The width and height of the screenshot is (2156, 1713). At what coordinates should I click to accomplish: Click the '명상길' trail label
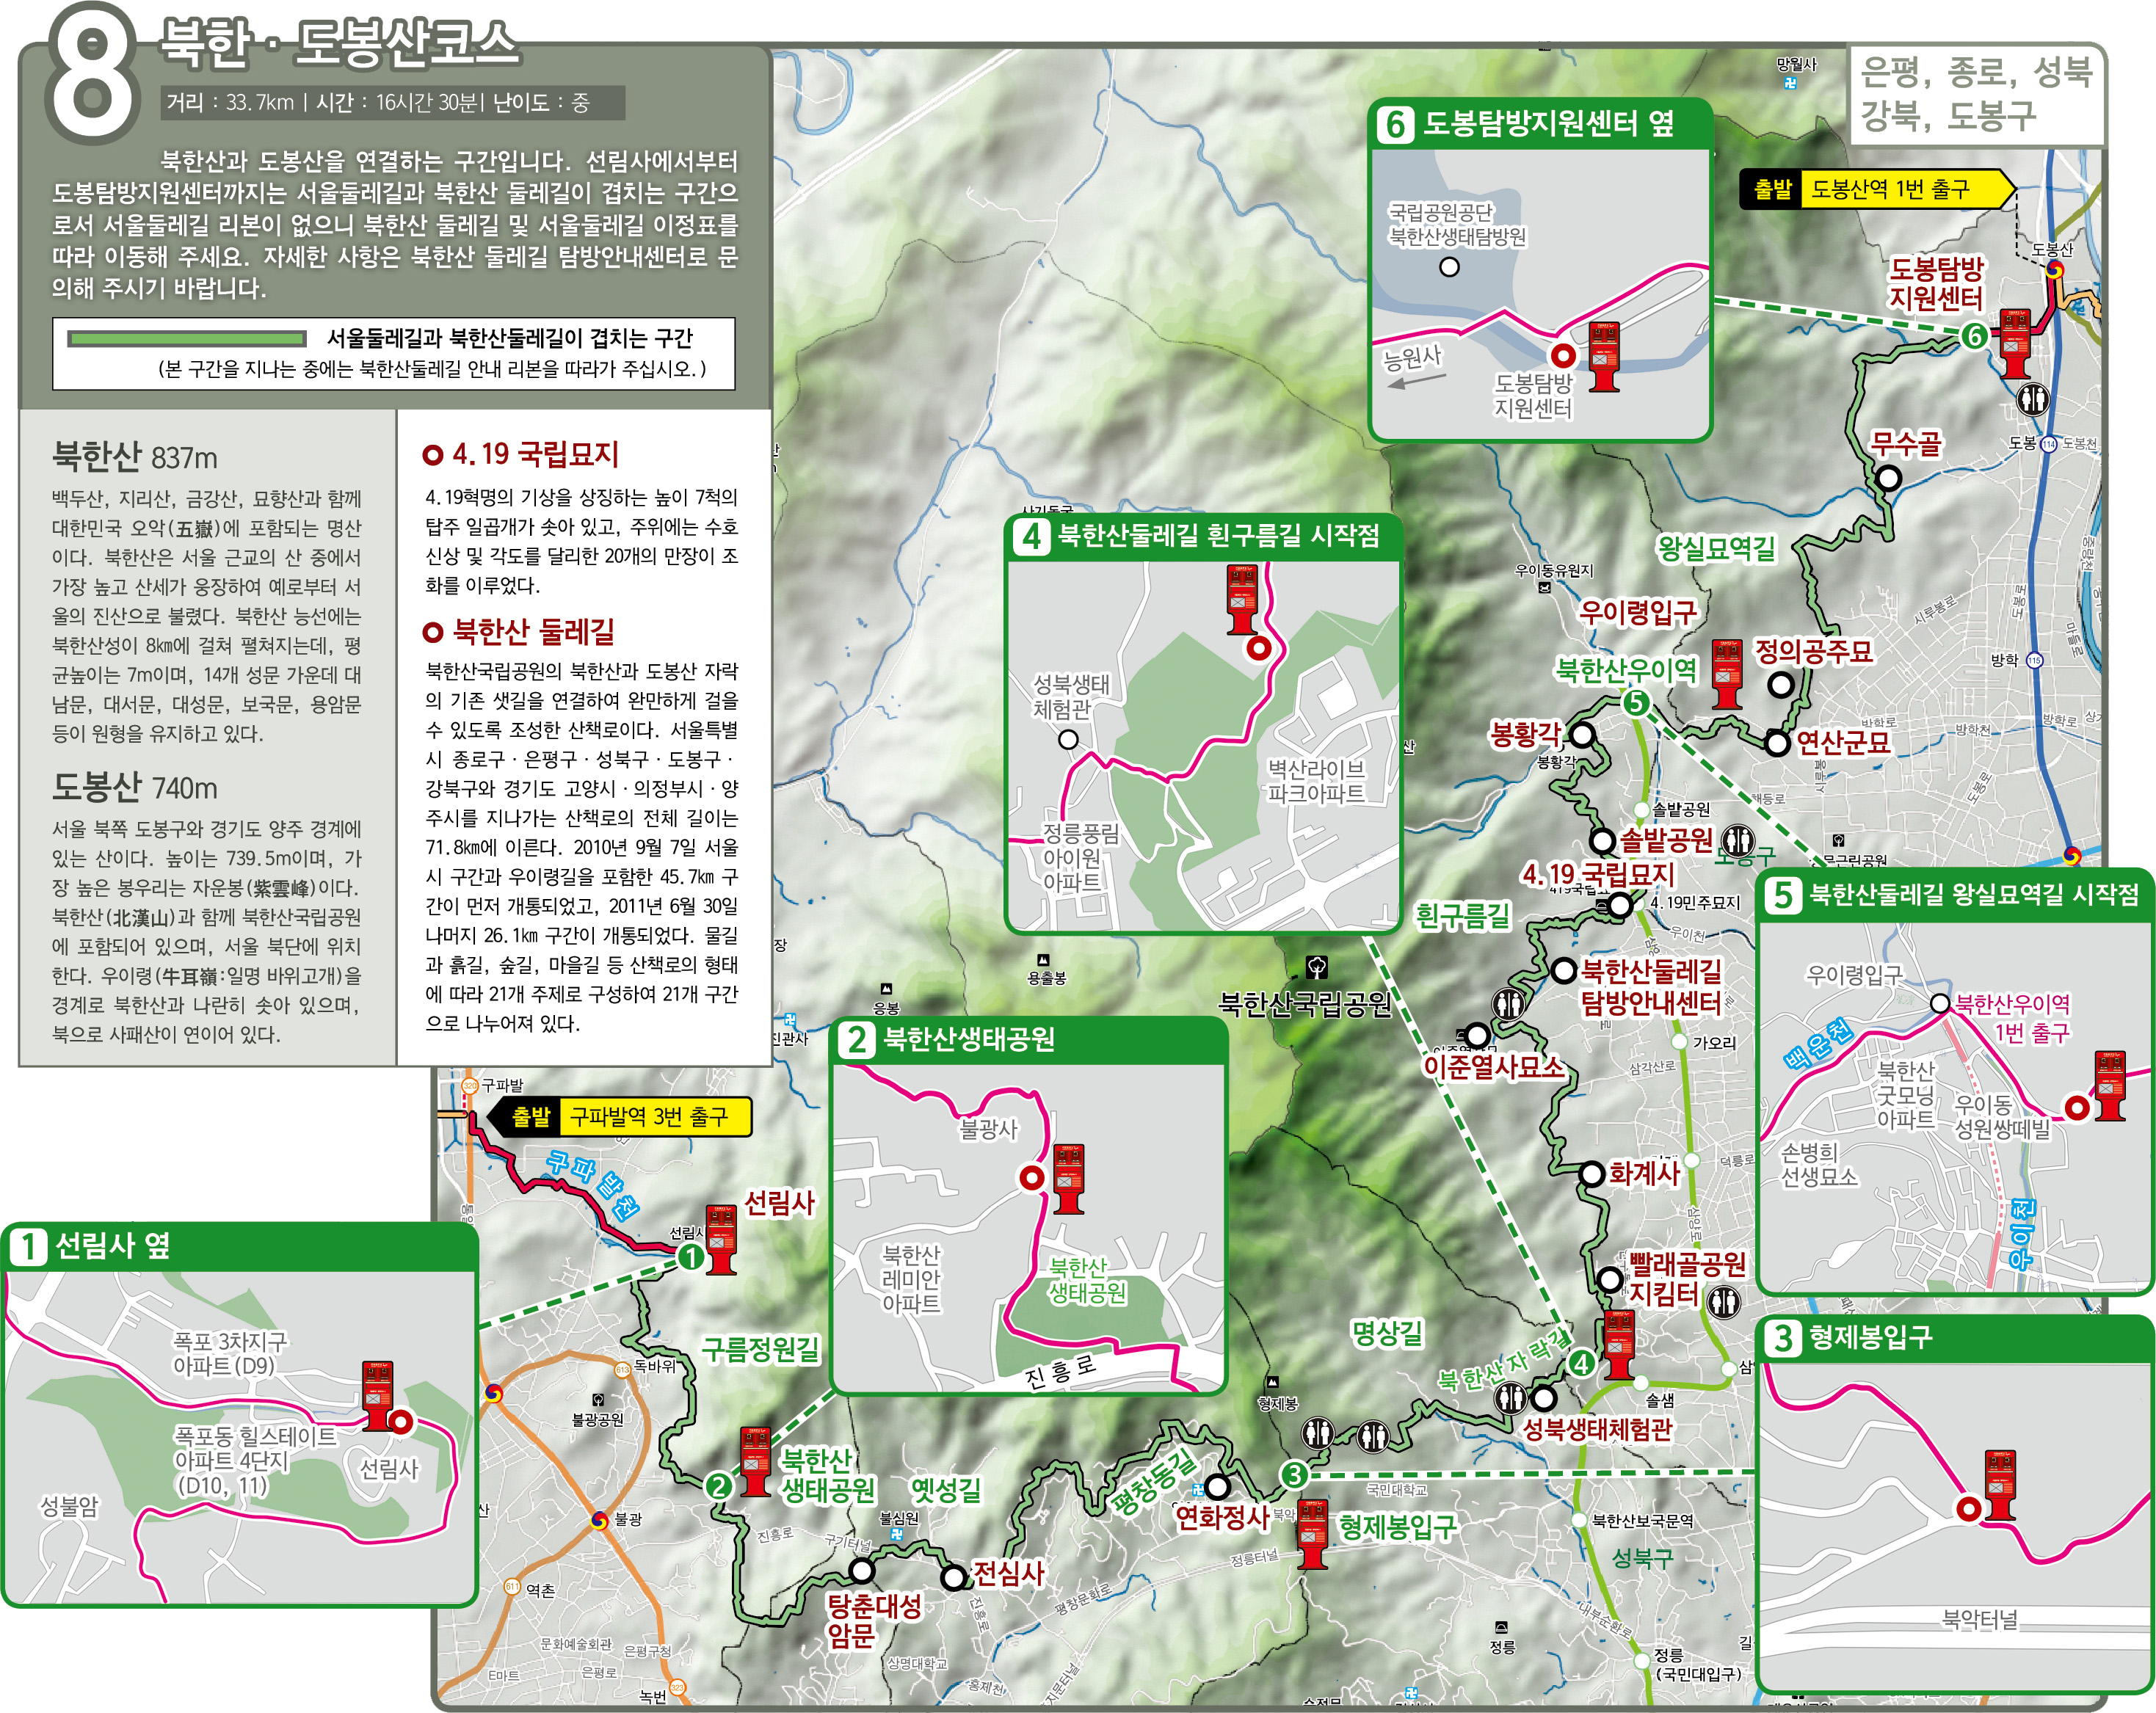pos(1387,1332)
